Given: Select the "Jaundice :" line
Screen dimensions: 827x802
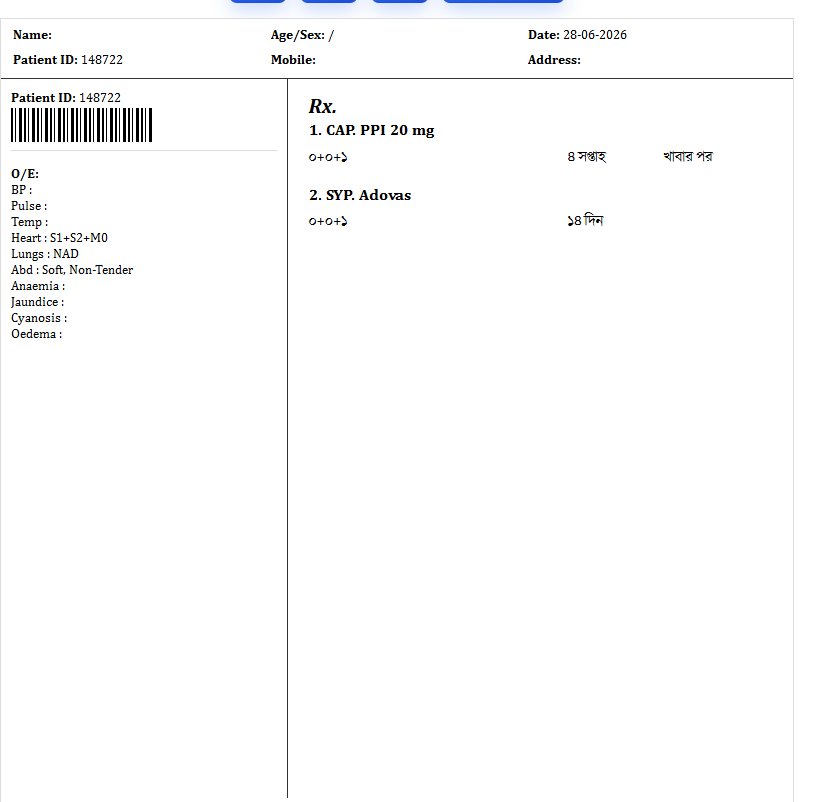Looking at the screenshot, I should [x=37, y=302].
